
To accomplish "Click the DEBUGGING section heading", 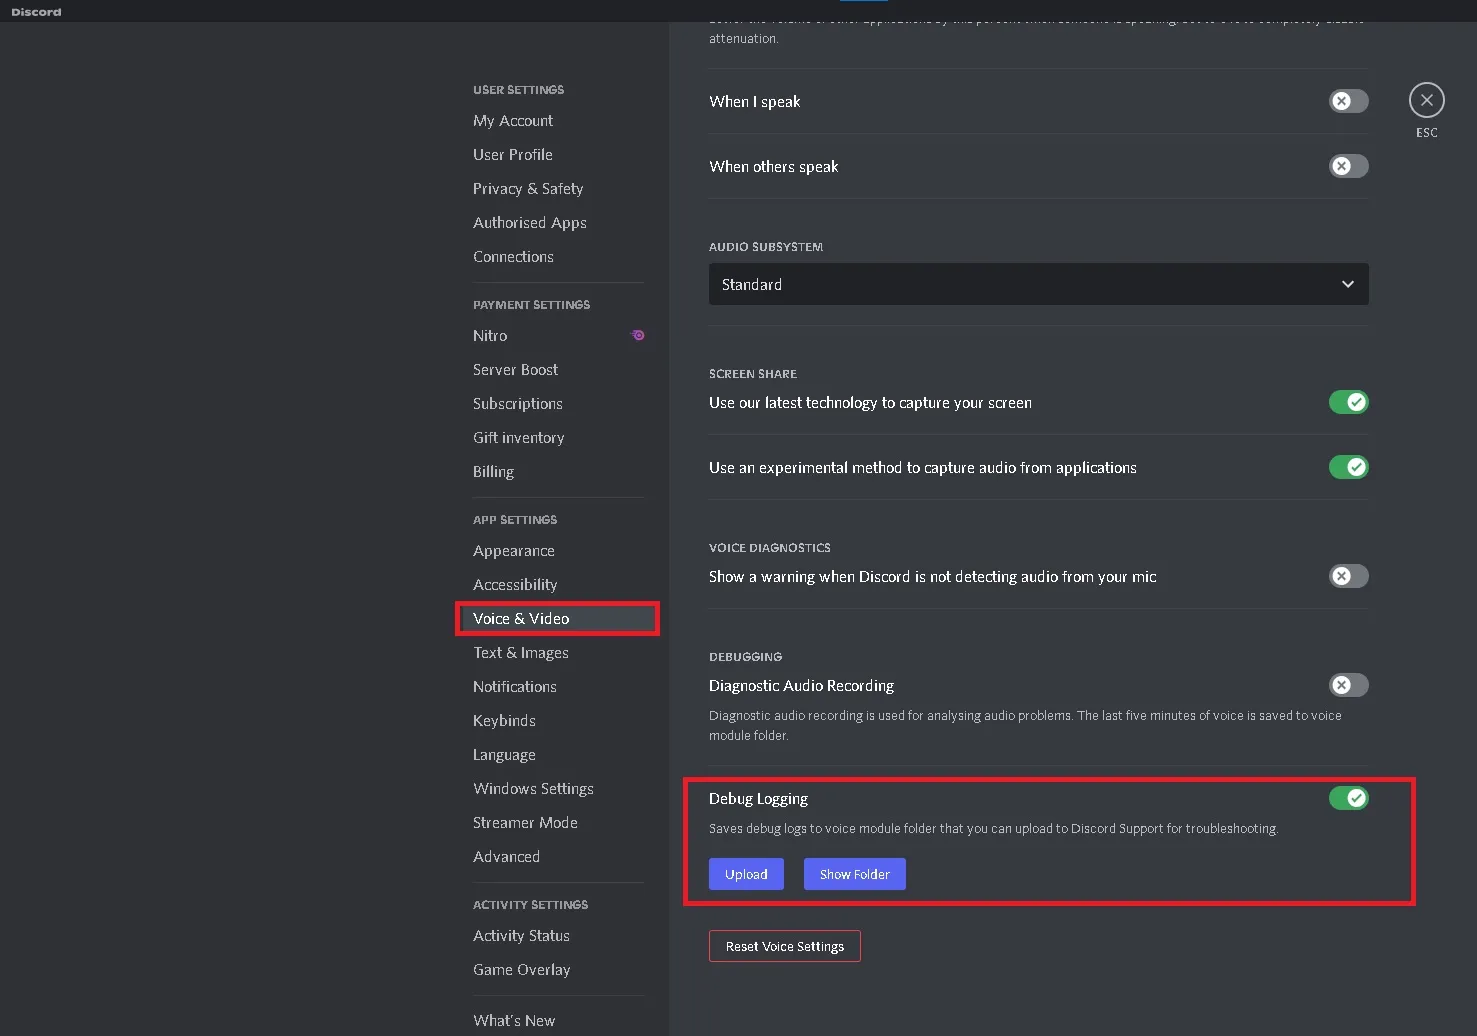I will coord(745,656).
